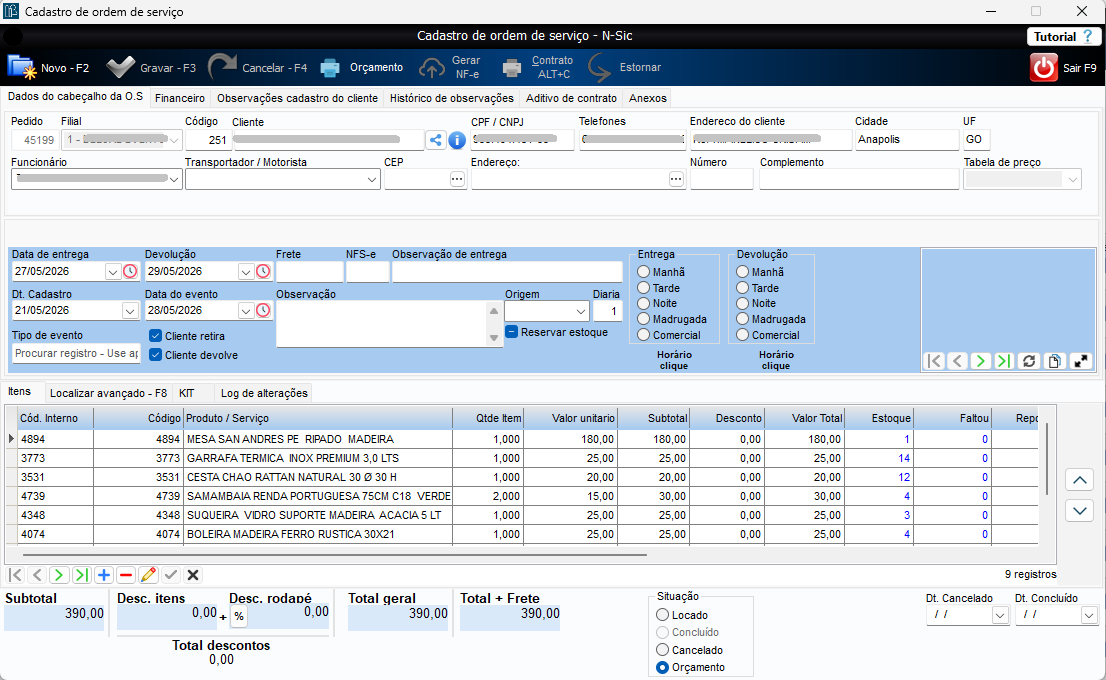Click the Observação de entrega field
The image size is (1106, 680).
click(507, 272)
